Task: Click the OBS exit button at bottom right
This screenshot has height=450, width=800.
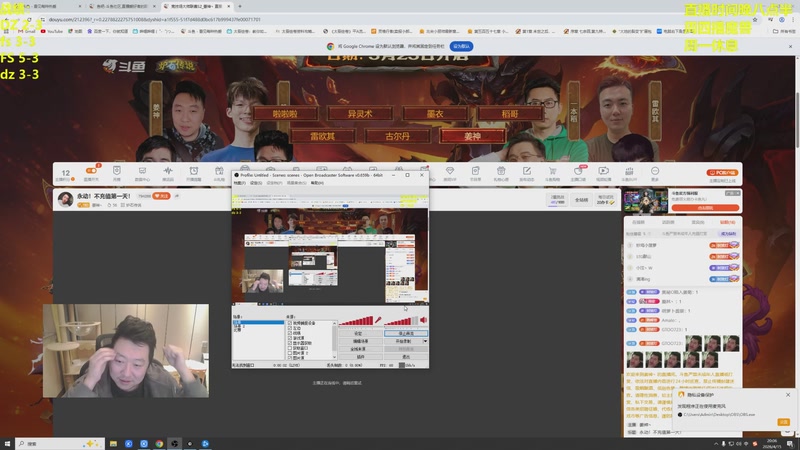Action: point(406,357)
